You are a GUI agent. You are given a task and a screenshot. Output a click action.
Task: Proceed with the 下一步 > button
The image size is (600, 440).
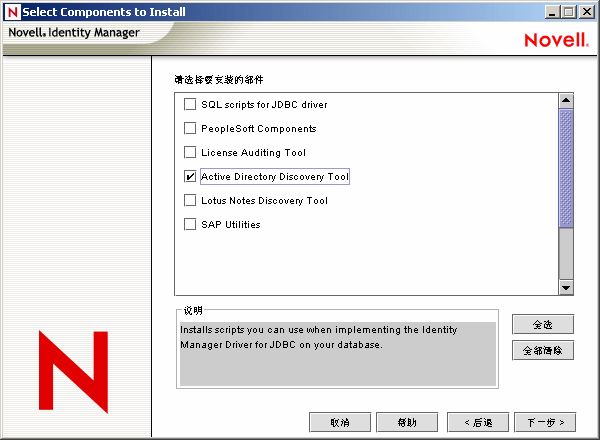pos(545,422)
